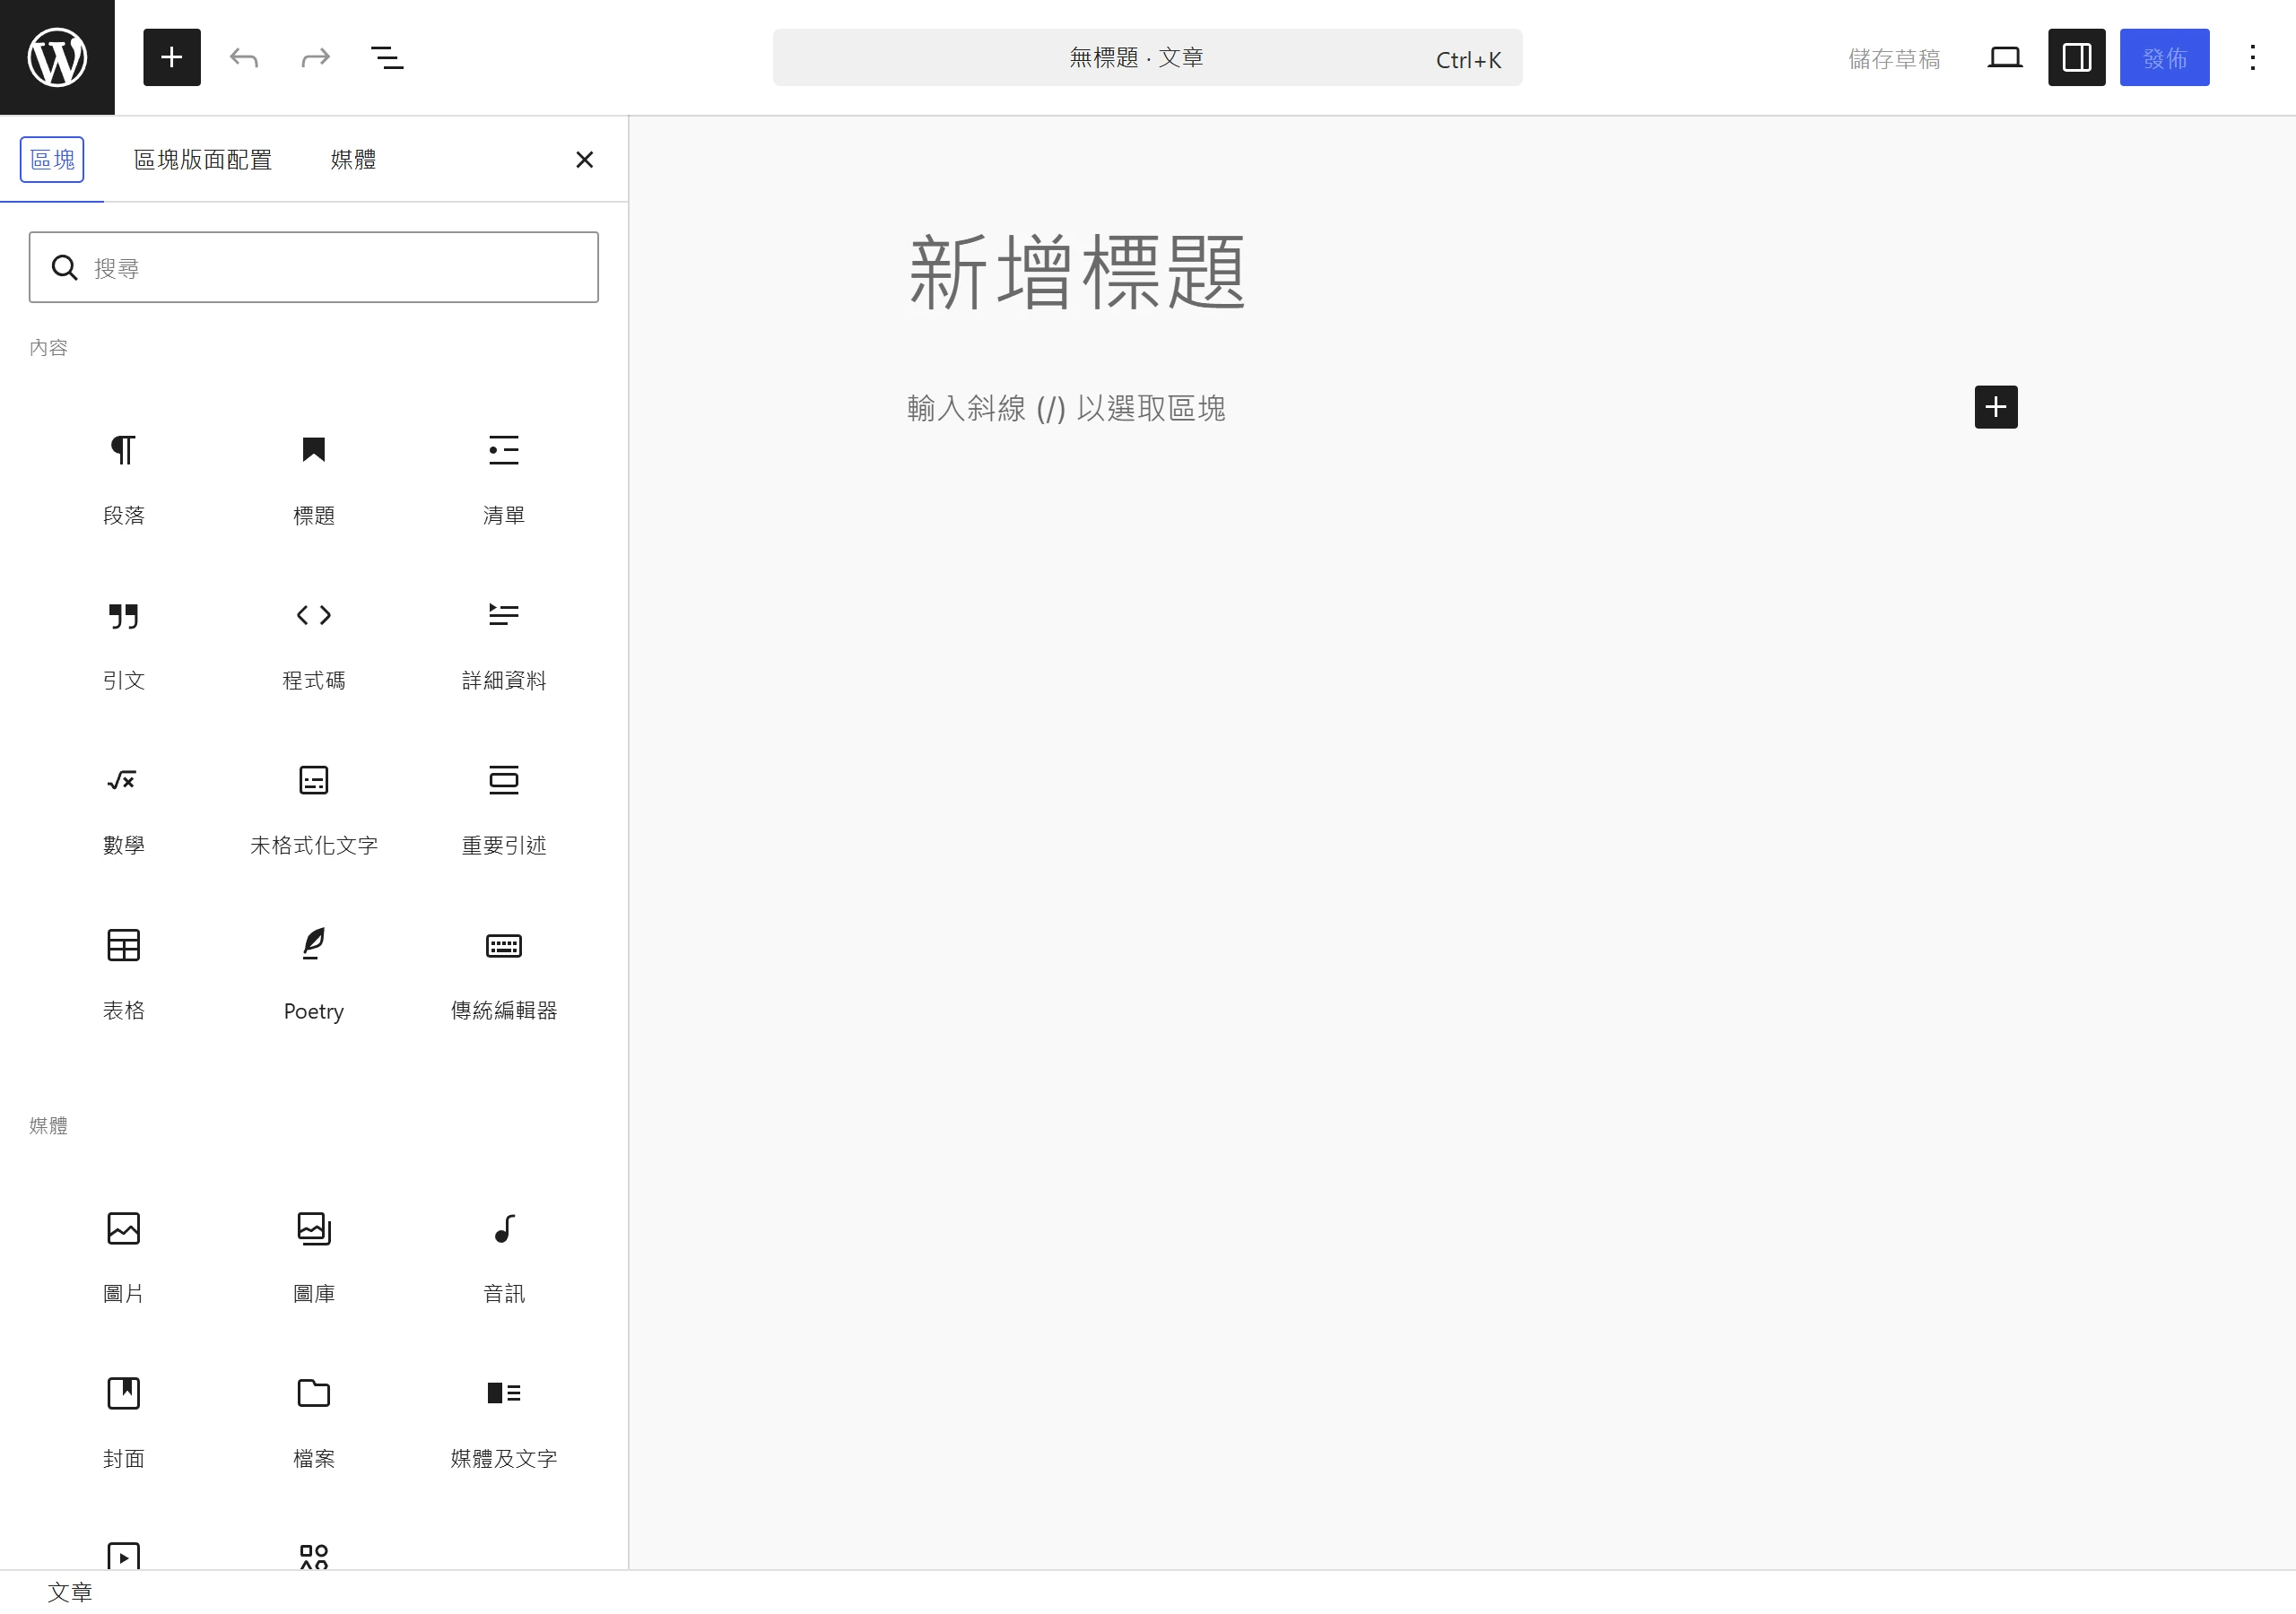Click the blue 發佈 publish button
2296x1614 pixels.
click(x=2165, y=57)
